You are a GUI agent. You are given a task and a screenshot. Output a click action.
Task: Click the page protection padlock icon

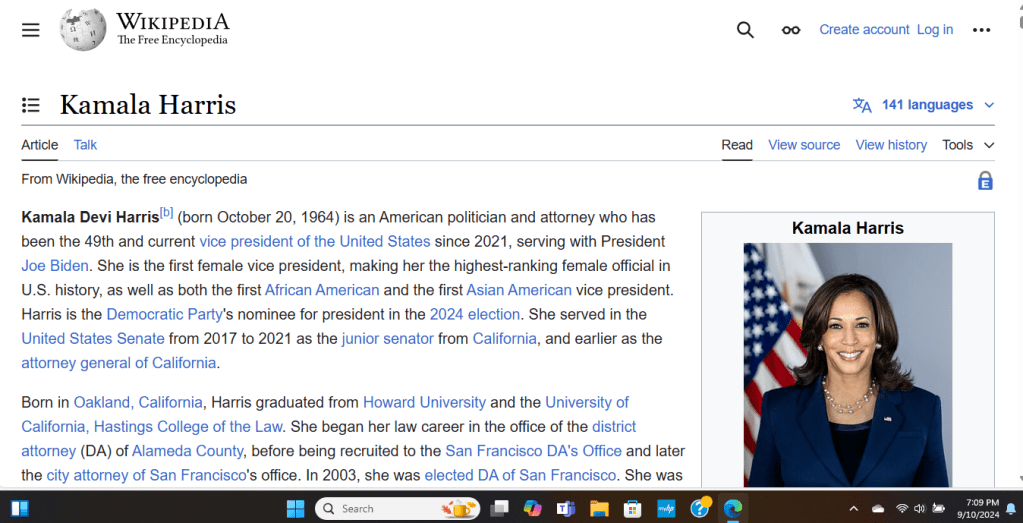point(985,181)
